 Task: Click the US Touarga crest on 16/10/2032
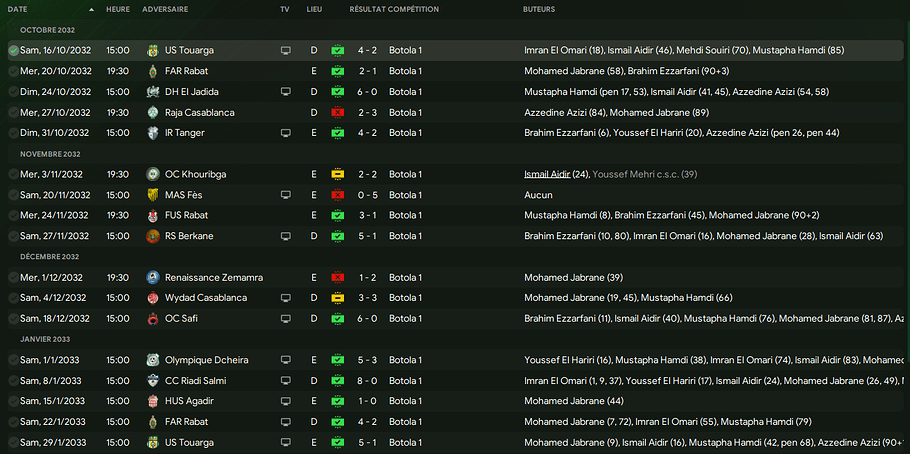(152, 50)
